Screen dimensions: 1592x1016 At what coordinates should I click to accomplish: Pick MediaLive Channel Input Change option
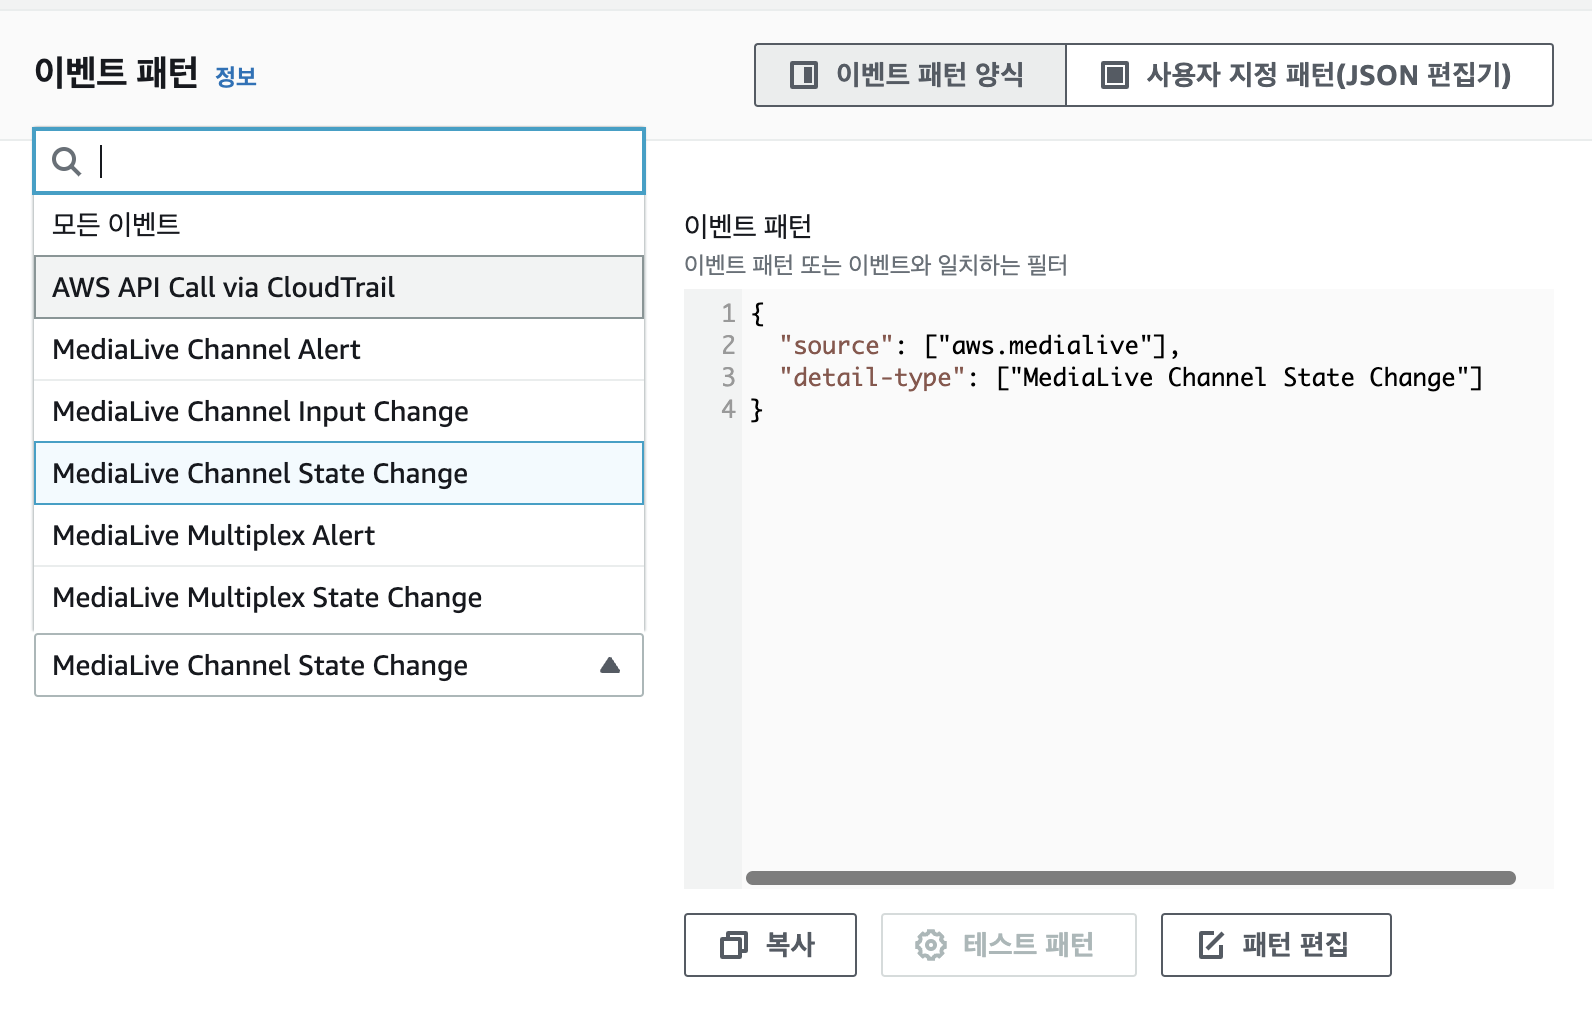point(339,411)
